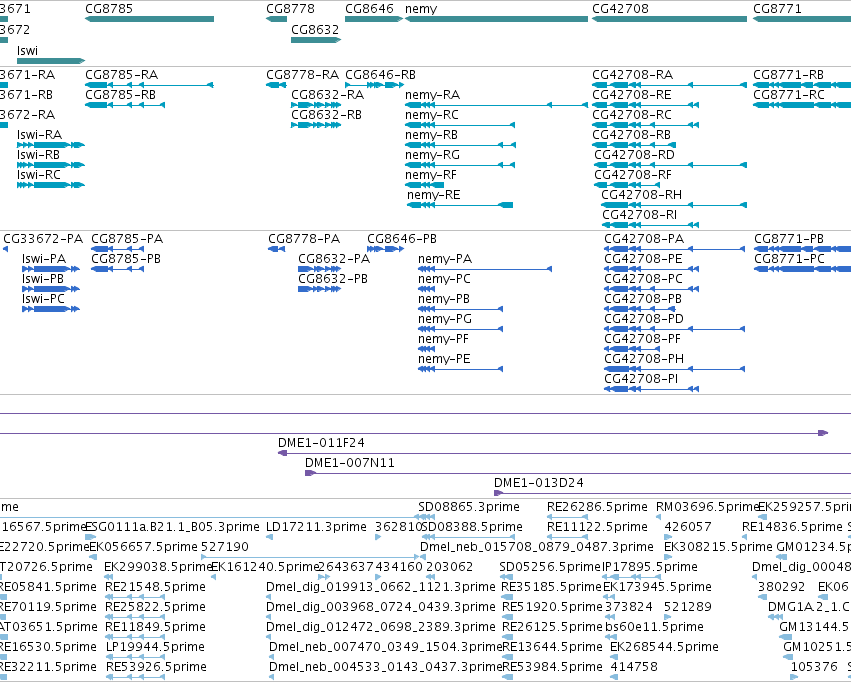This screenshot has width=851, height=682.
Task: Select the CG8778-PA protein label
Action: 304,239
